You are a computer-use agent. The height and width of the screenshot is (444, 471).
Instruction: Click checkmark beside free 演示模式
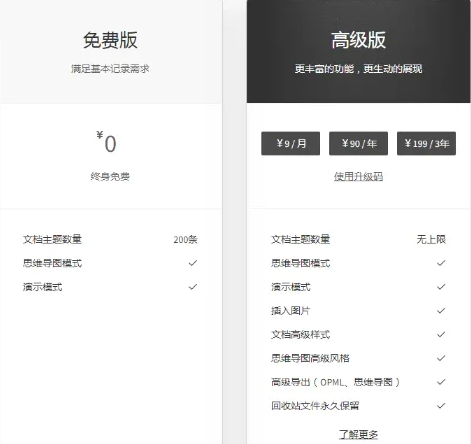pyautogui.click(x=193, y=287)
